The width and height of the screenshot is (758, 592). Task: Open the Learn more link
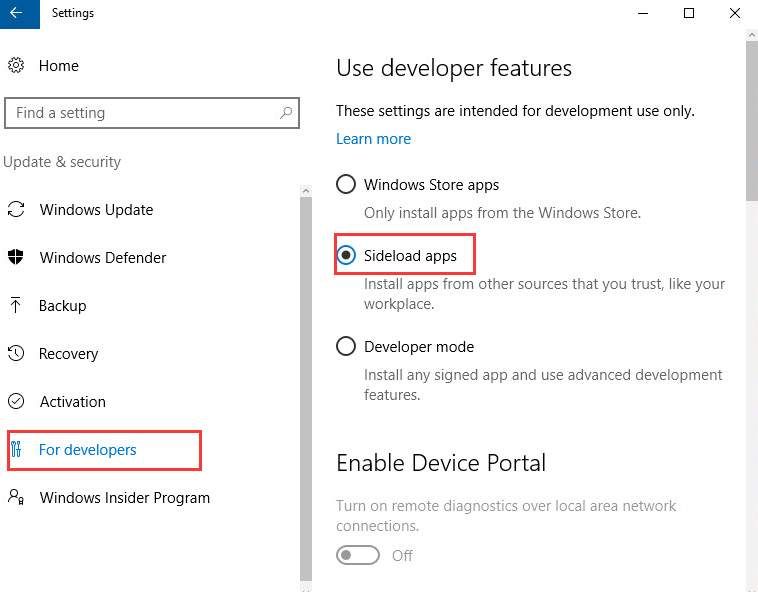(373, 139)
